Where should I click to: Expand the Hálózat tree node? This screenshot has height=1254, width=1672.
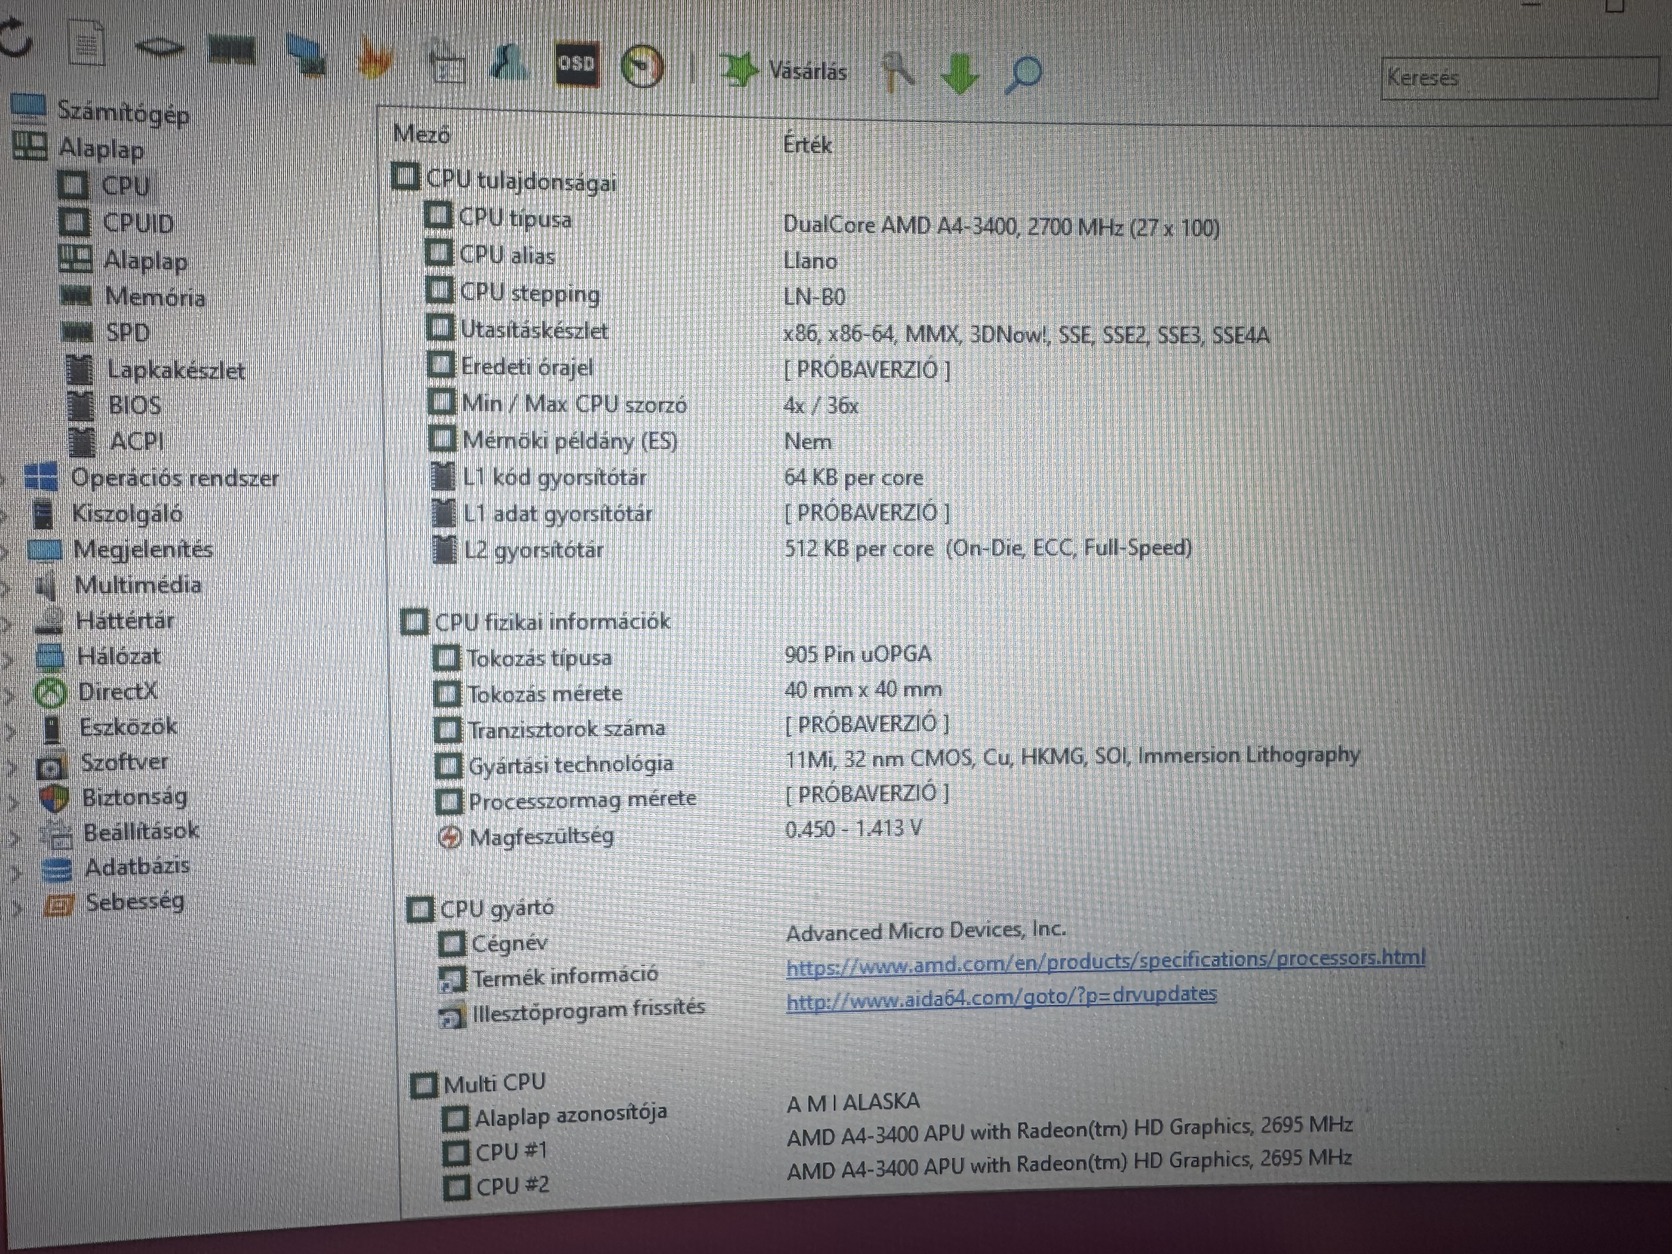[x=8, y=659]
